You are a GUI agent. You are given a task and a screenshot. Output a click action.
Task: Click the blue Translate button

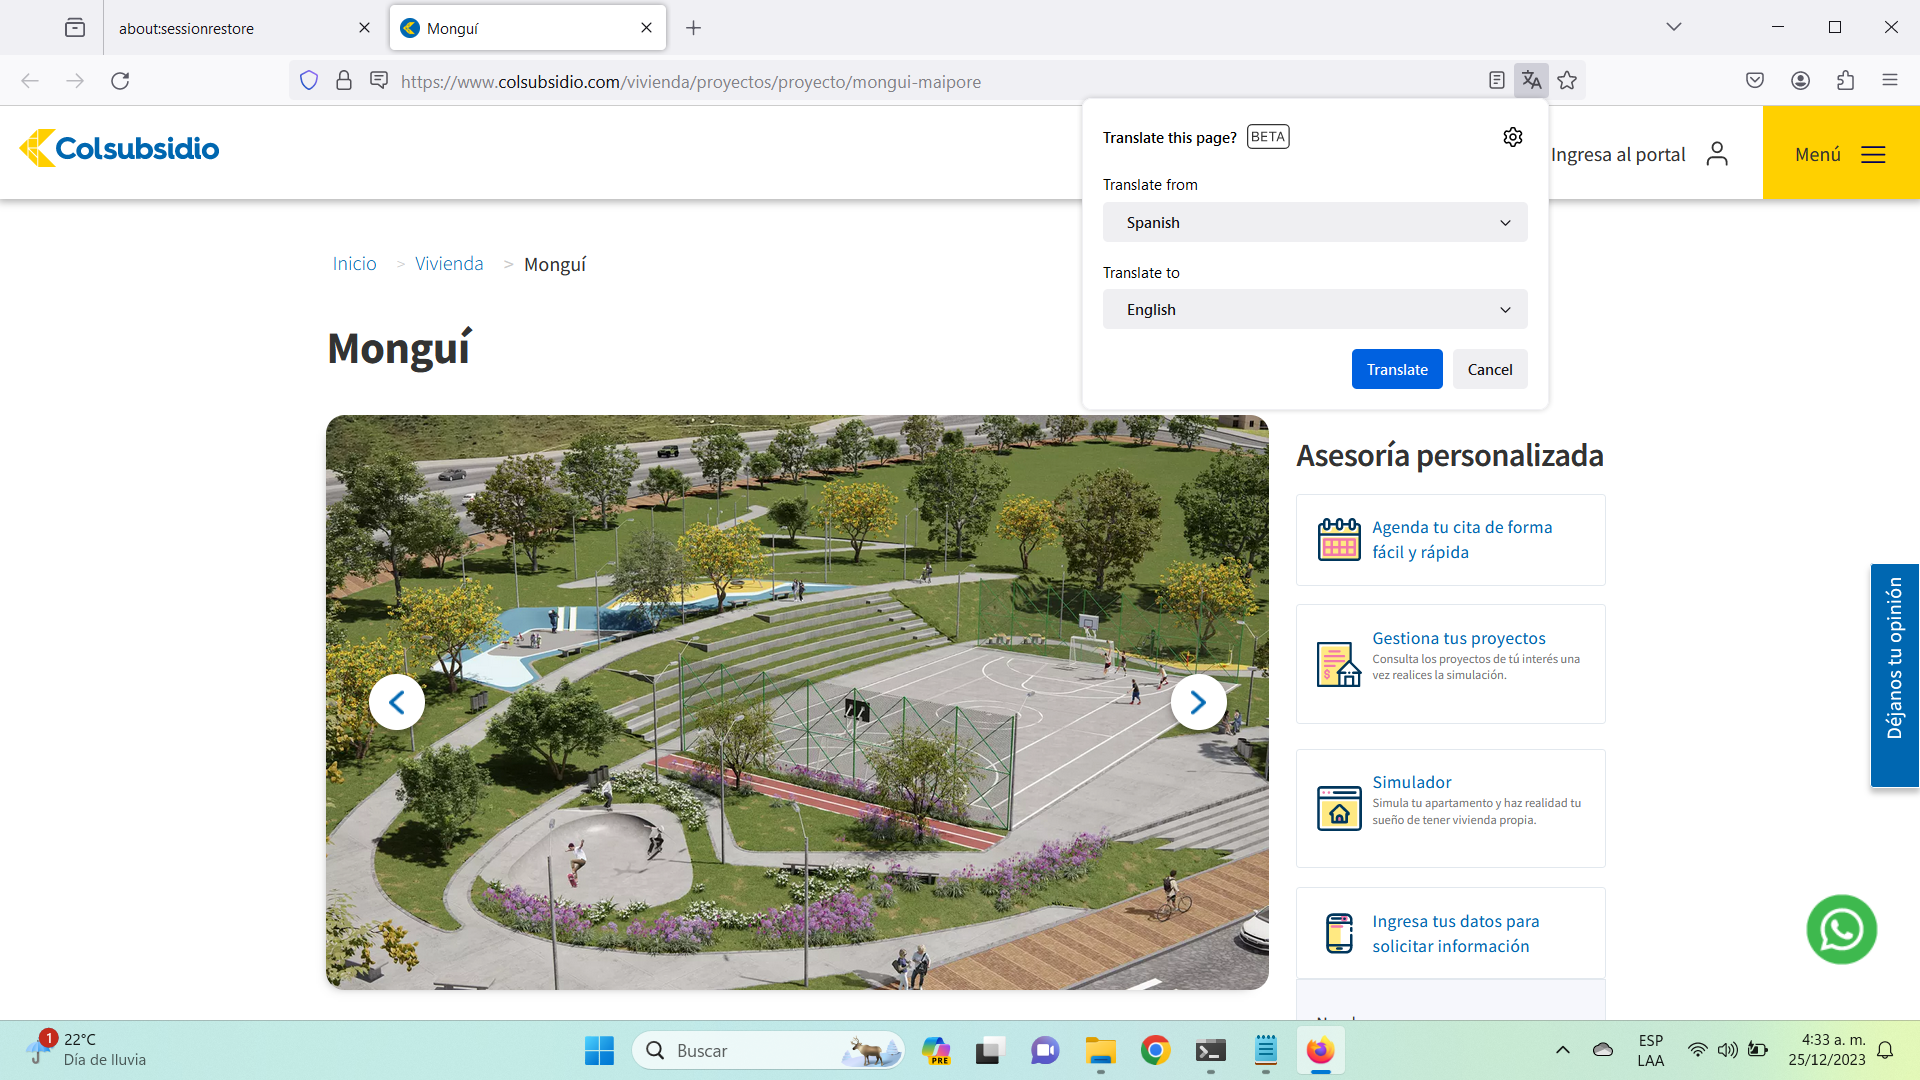pos(1396,369)
